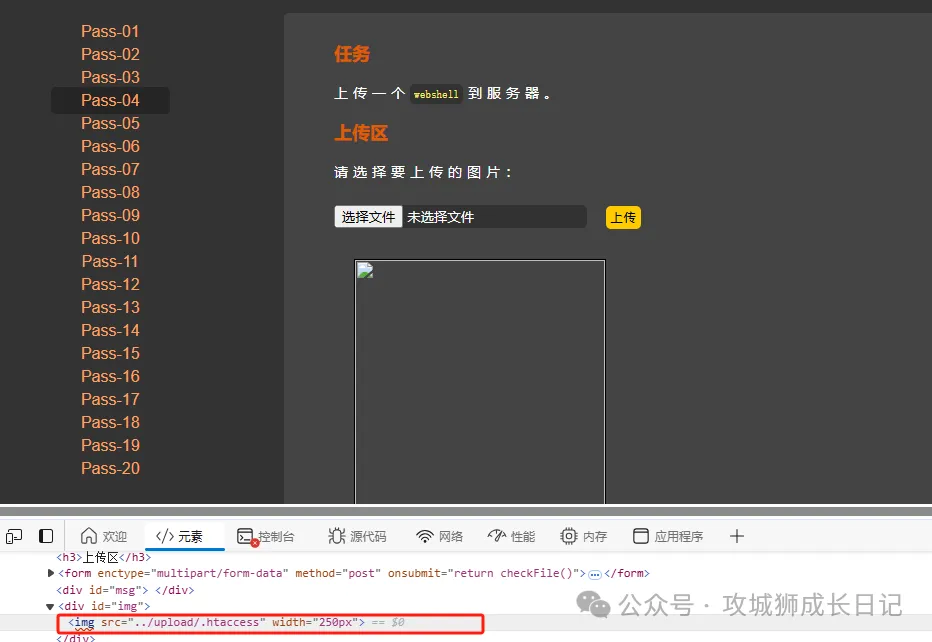932x642 pixels.
Task: Open the Welcome (欢迎) DevTools tab
Action: click(x=104, y=537)
